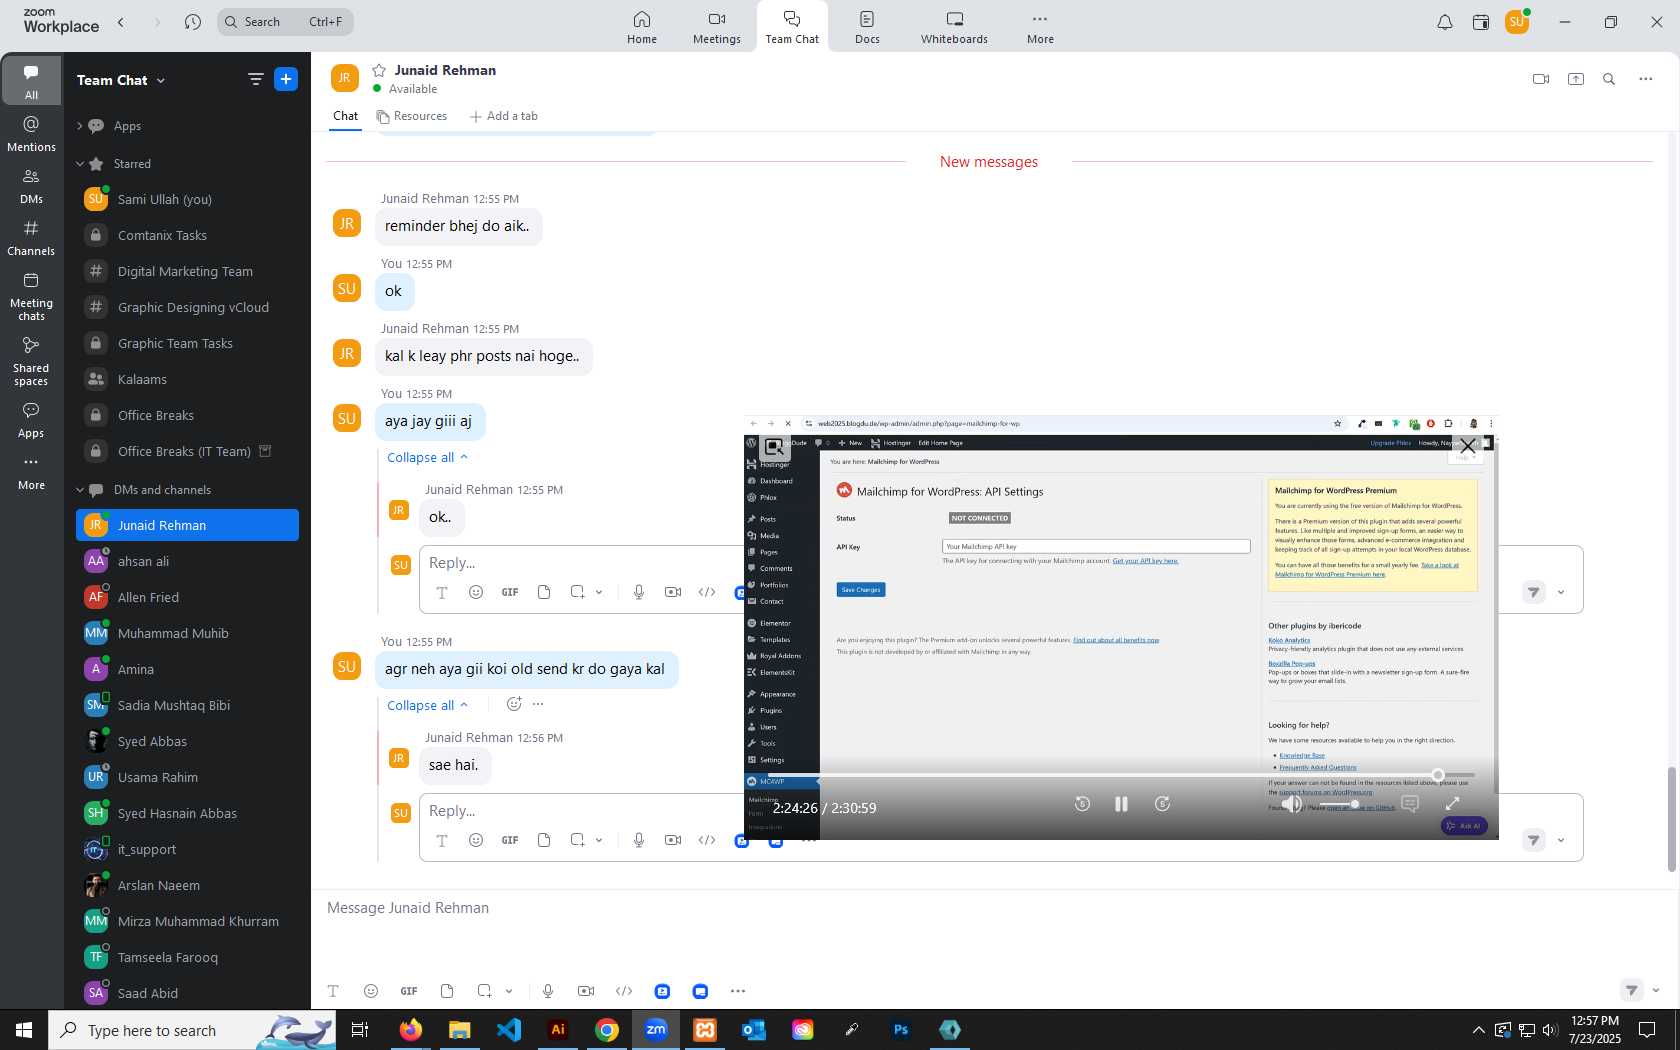Screen dimensions: 1680x1050
Task: Add reaction to 'agr neh aya gii' message
Action: tap(514, 704)
